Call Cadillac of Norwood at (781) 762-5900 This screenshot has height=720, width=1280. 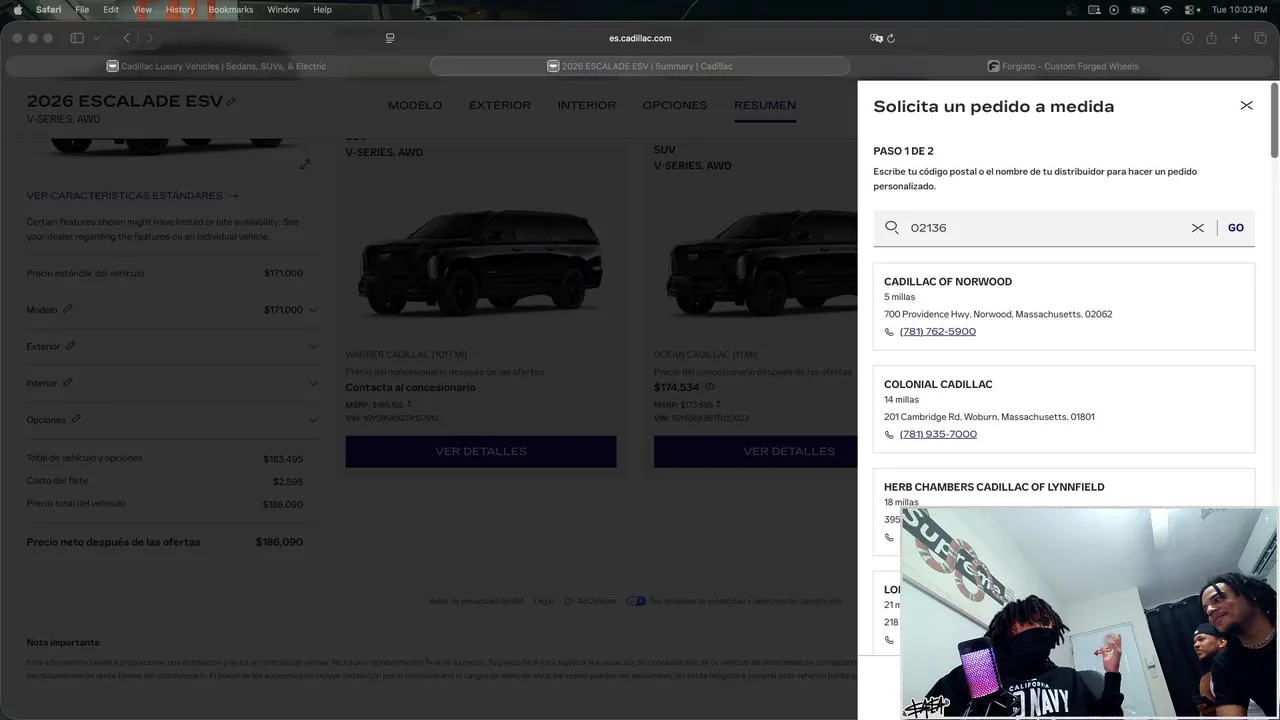click(937, 332)
